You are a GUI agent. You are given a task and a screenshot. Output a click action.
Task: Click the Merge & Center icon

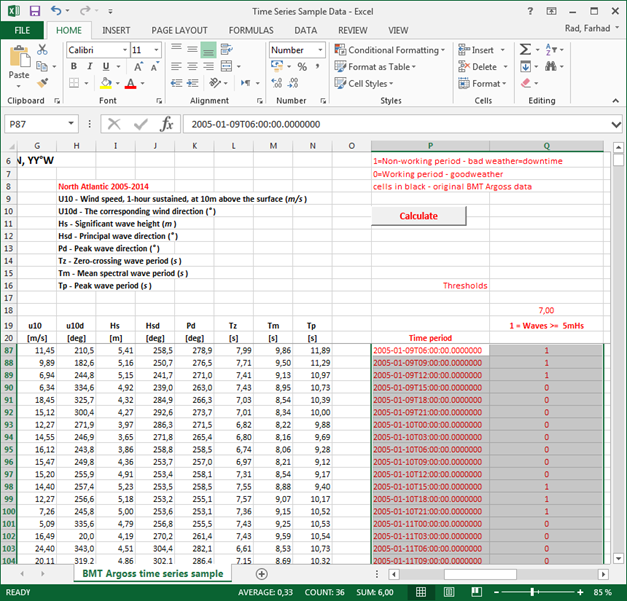pos(226,66)
